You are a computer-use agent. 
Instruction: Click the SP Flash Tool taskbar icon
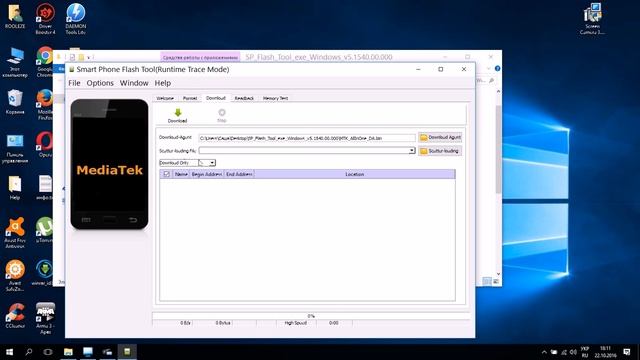[127, 351]
